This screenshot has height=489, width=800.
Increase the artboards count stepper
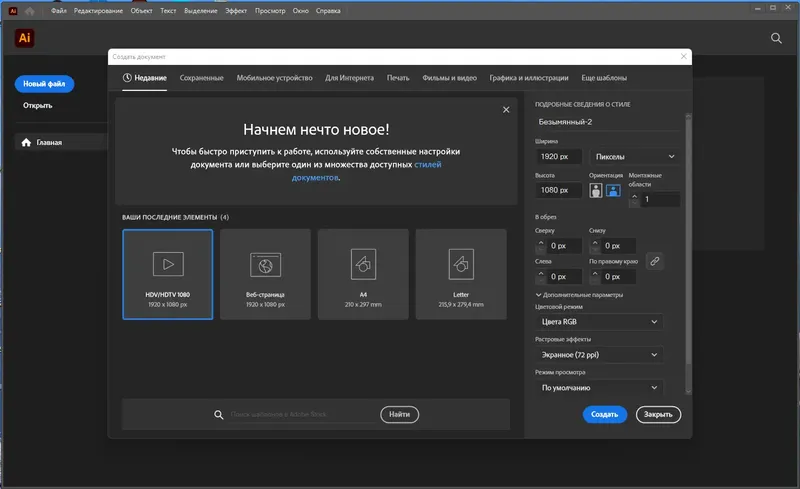tap(634, 196)
